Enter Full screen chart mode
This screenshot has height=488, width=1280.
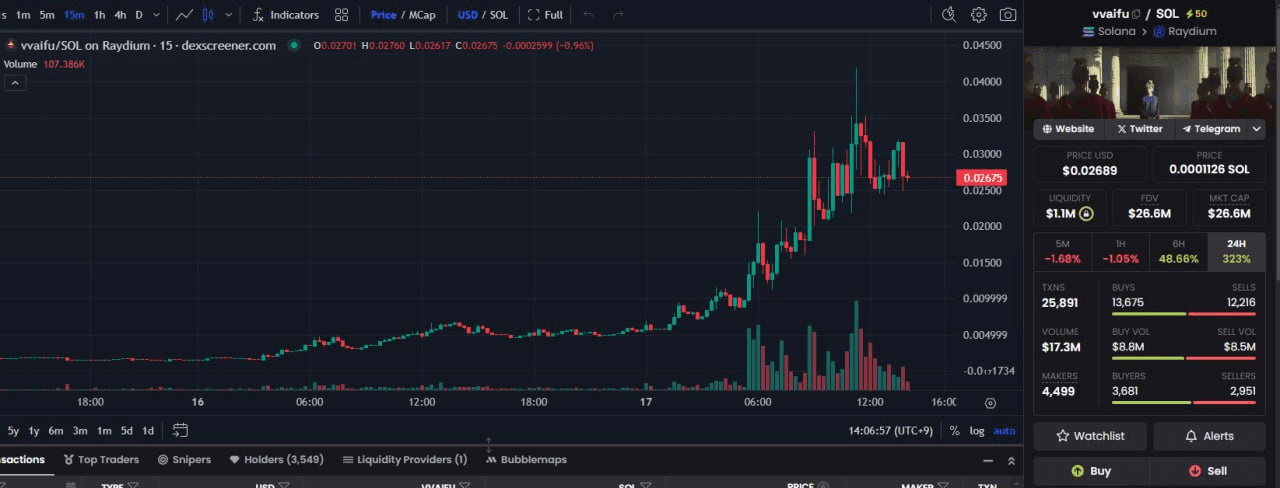pos(545,15)
